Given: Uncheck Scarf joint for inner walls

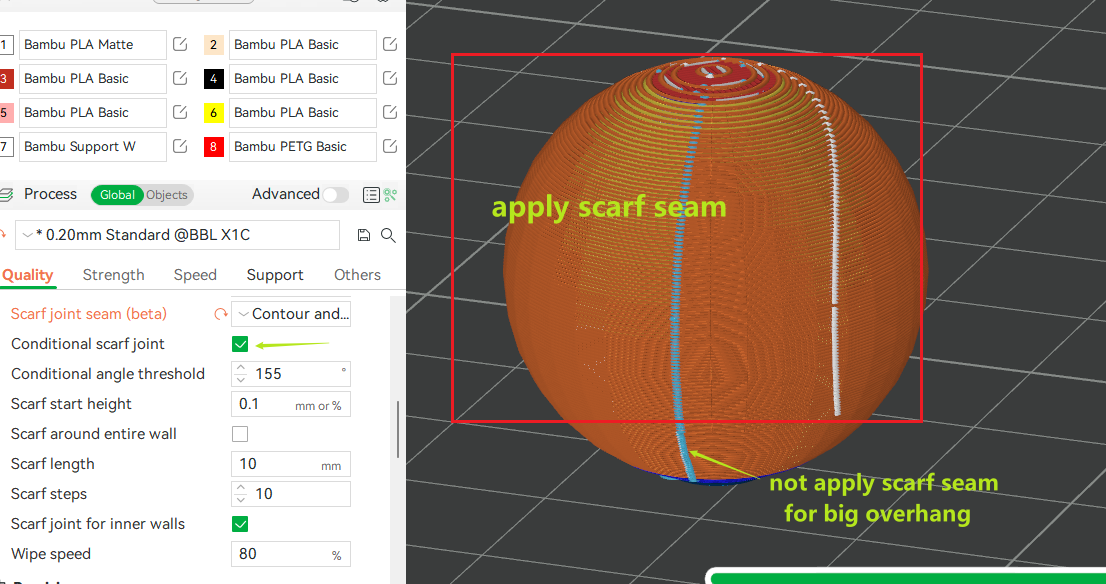Looking at the screenshot, I should [240, 524].
